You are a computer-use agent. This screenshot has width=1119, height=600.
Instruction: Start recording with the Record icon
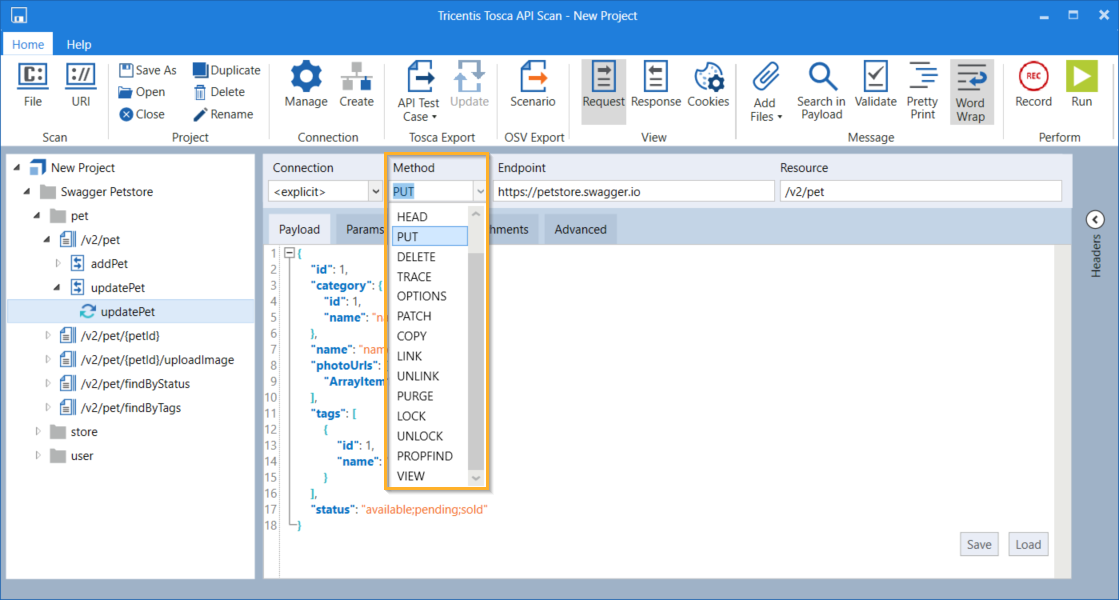(1033, 85)
